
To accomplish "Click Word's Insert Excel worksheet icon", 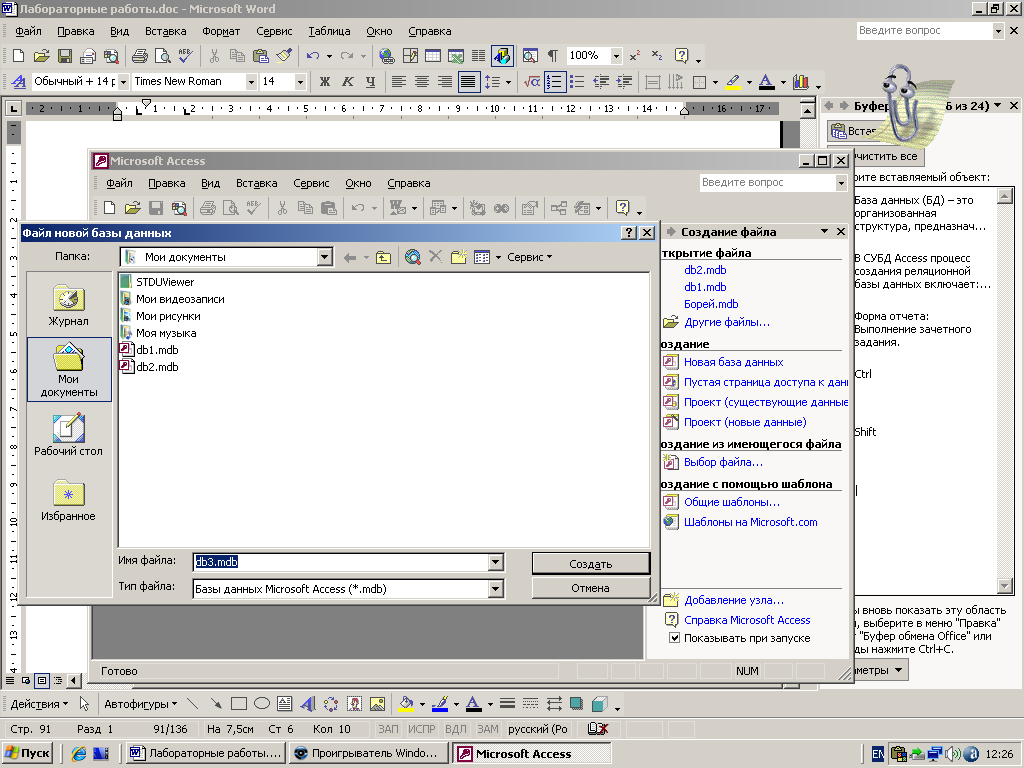I will (x=456, y=56).
